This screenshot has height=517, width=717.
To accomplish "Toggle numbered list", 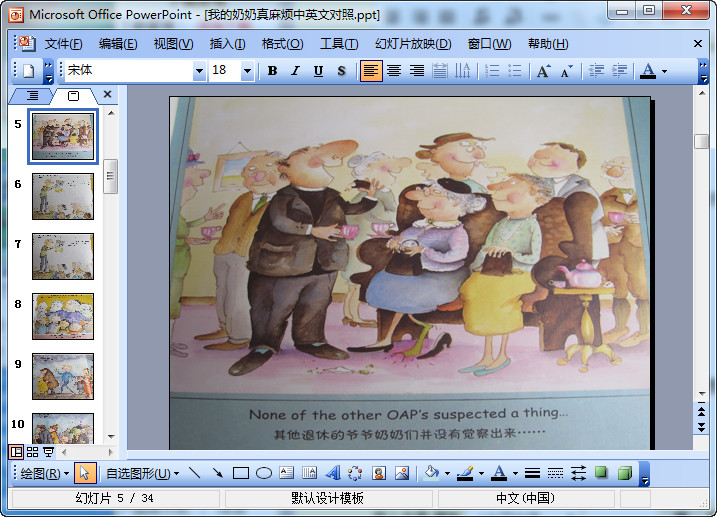I will point(492,71).
